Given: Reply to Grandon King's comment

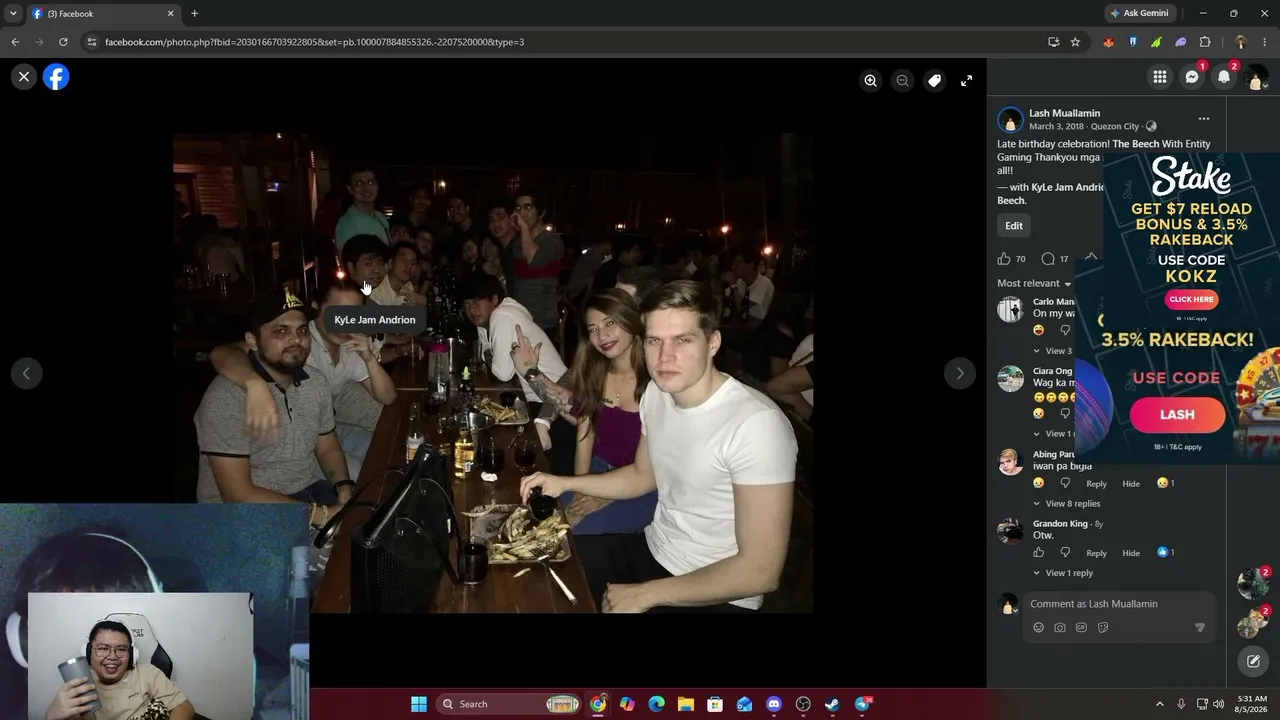Looking at the screenshot, I should pyautogui.click(x=1096, y=554).
